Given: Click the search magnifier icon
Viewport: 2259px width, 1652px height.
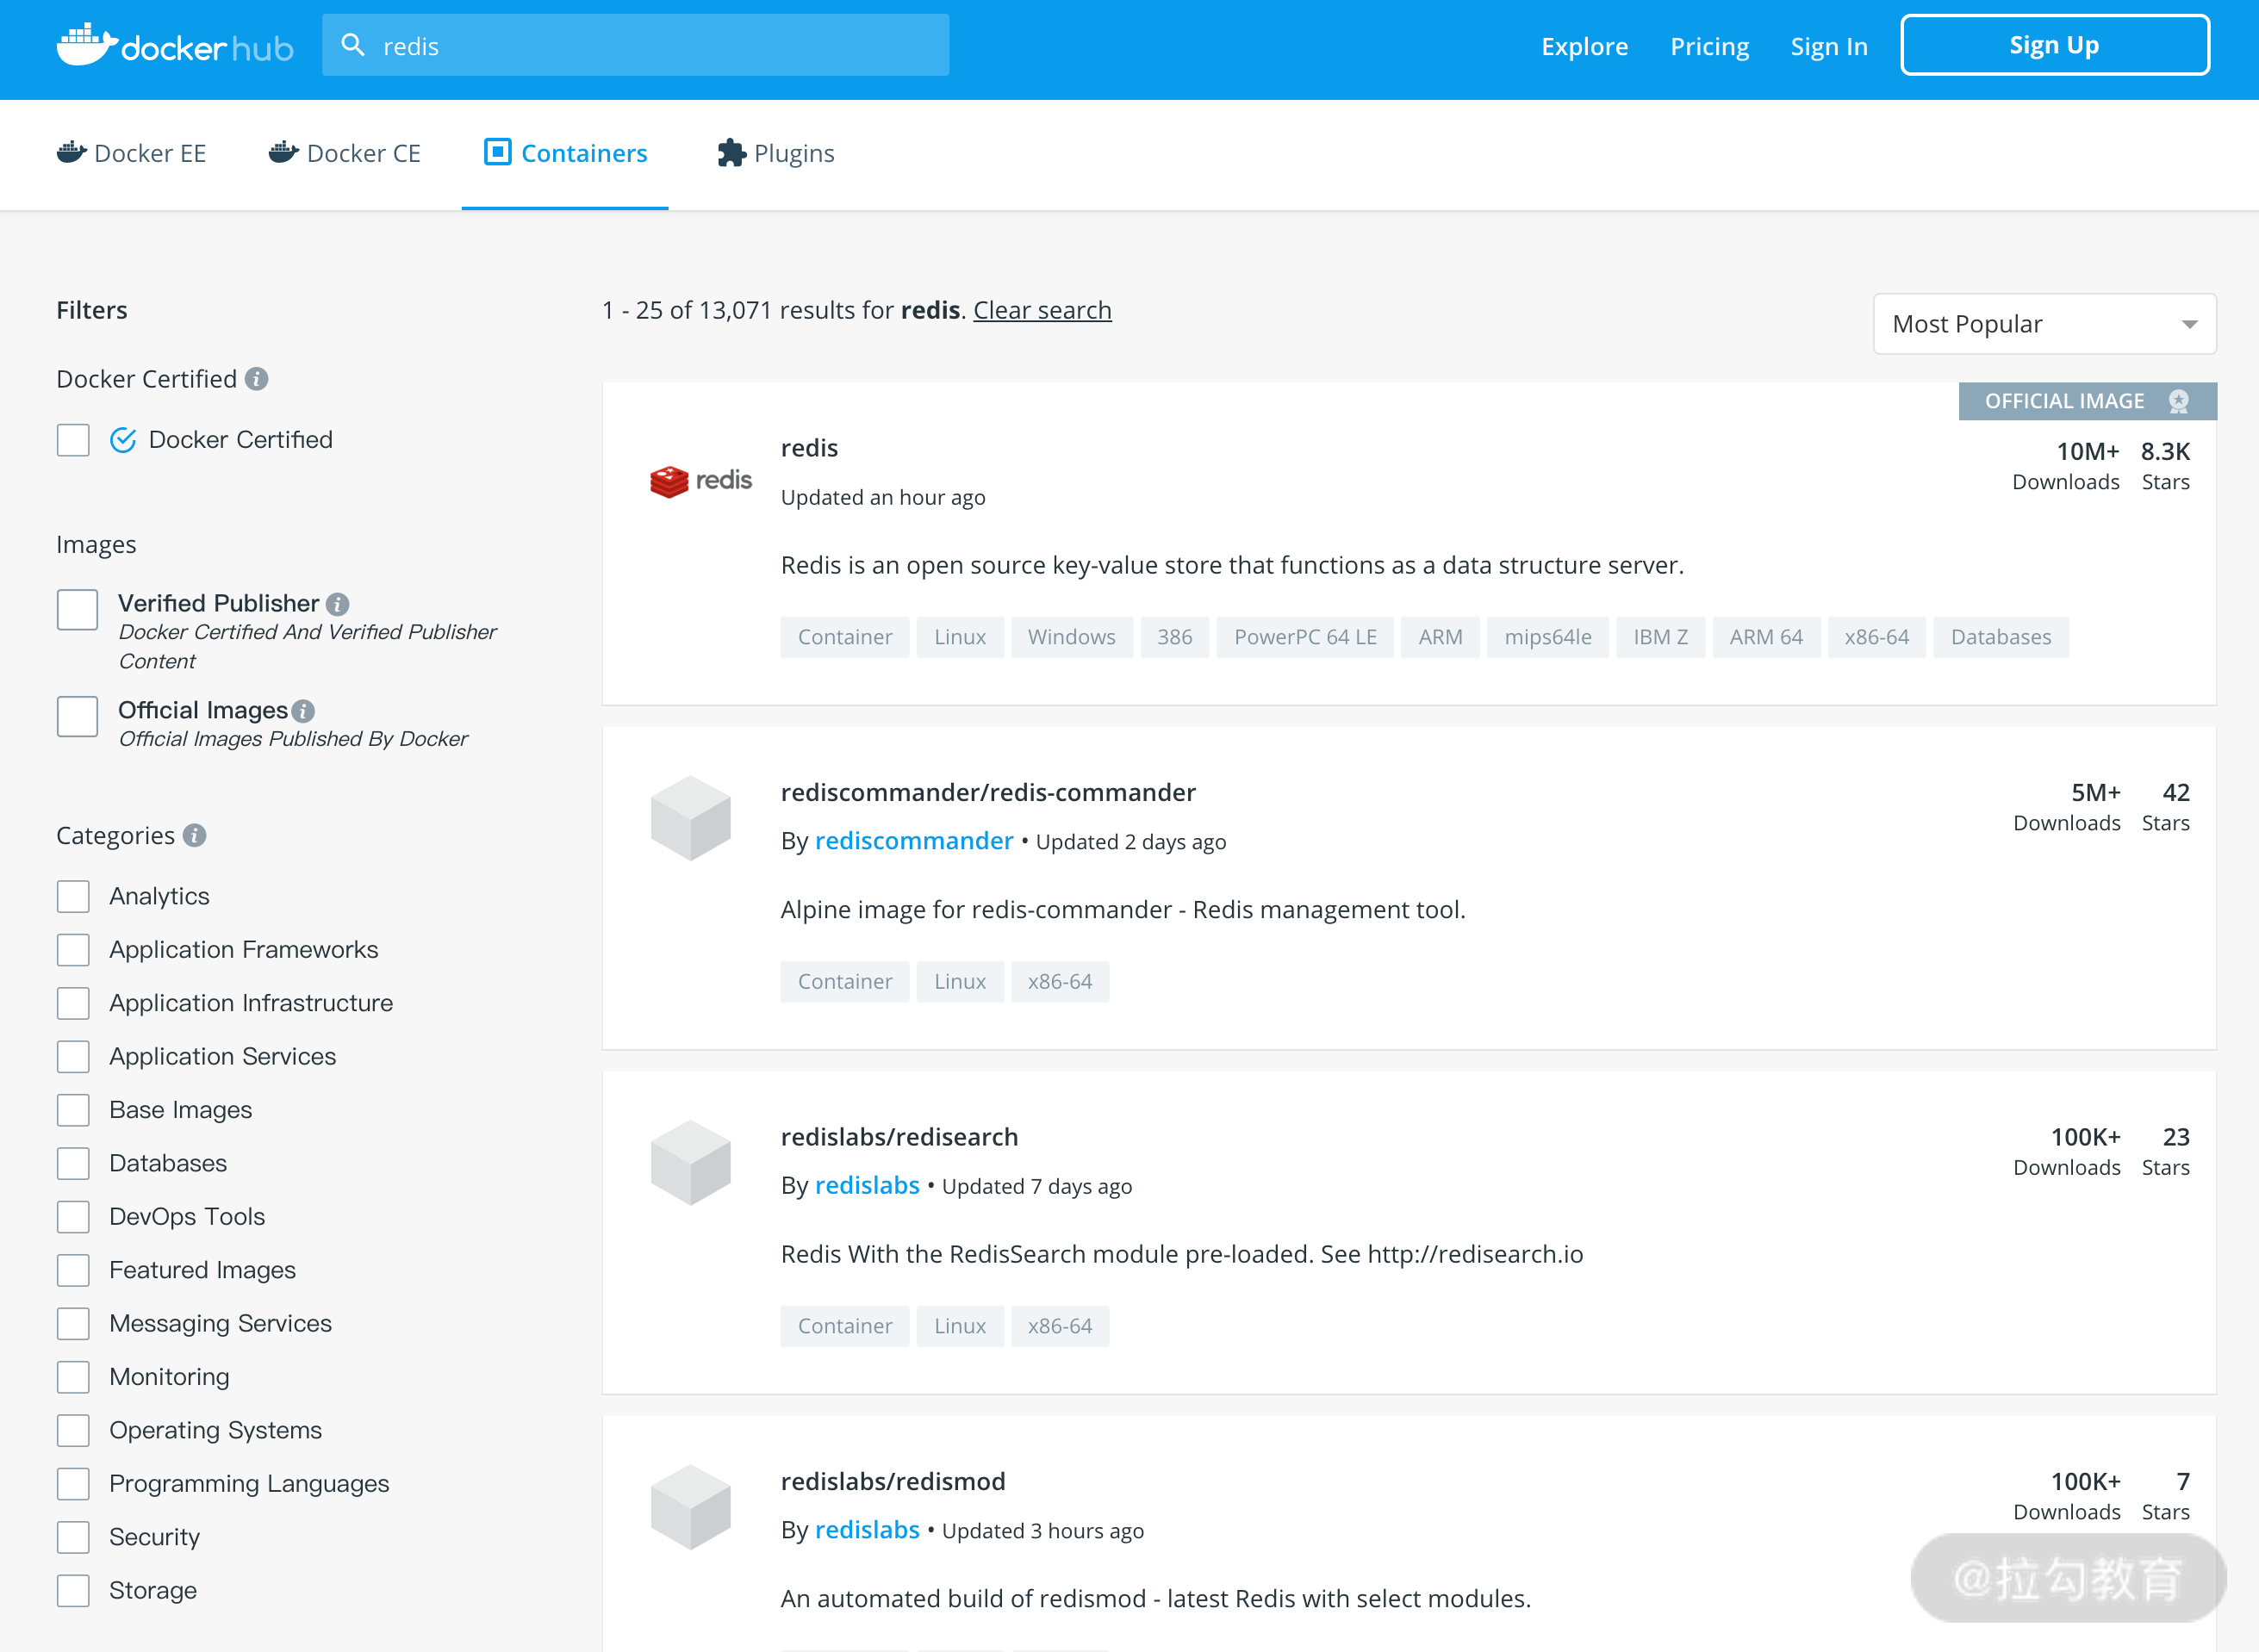Looking at the screenshot, I should [352, 45].
